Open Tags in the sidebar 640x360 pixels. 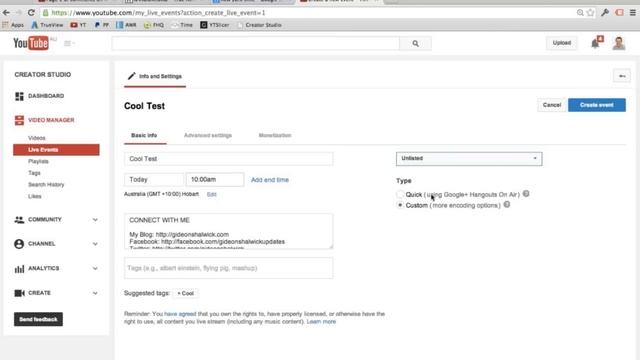click(34, 173)
